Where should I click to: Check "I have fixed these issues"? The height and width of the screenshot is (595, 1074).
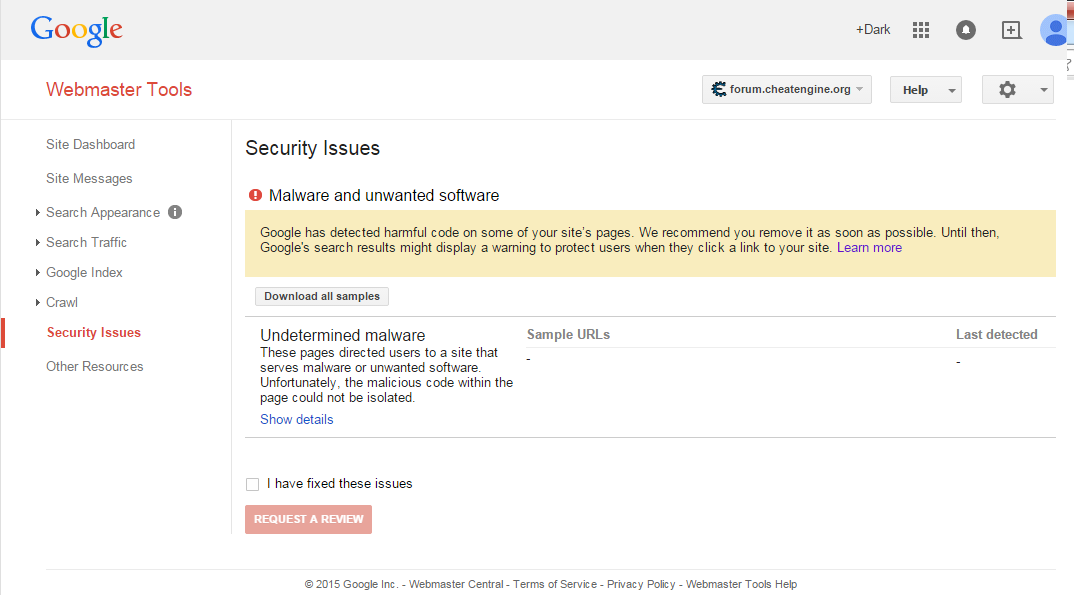tap(252, 484)
